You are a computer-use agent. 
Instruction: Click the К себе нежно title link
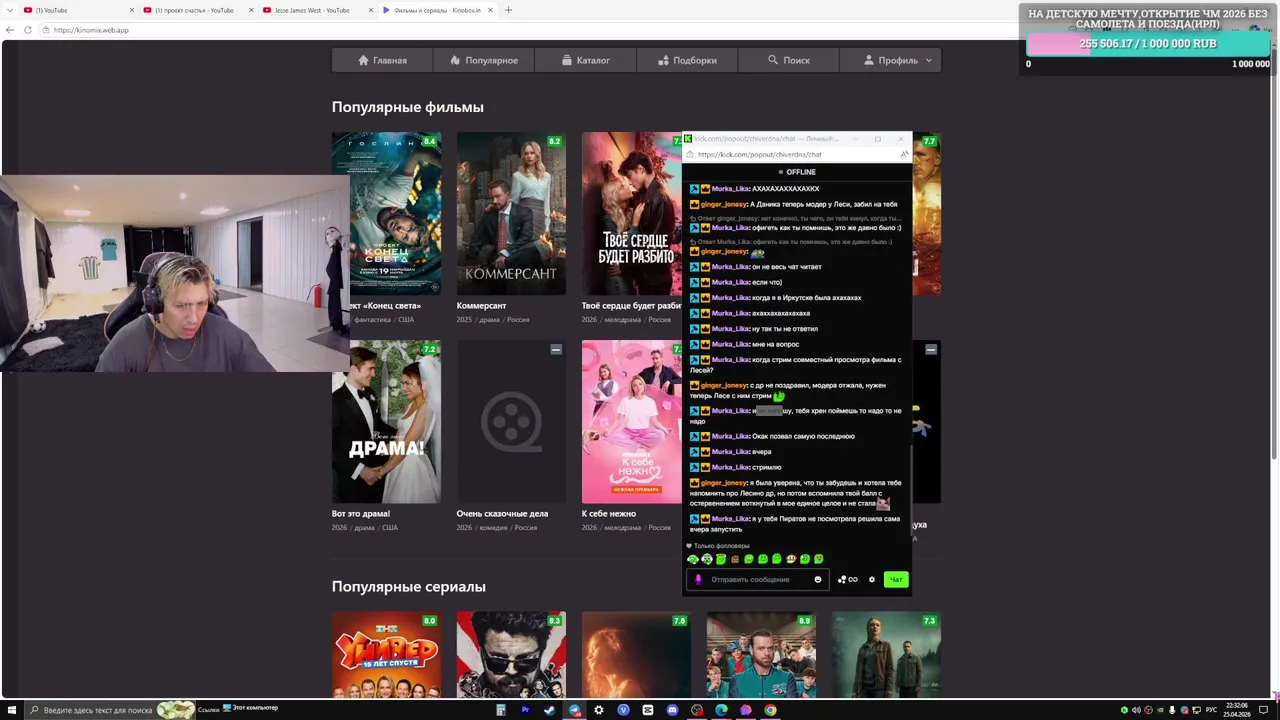click(x=609, y=513)
